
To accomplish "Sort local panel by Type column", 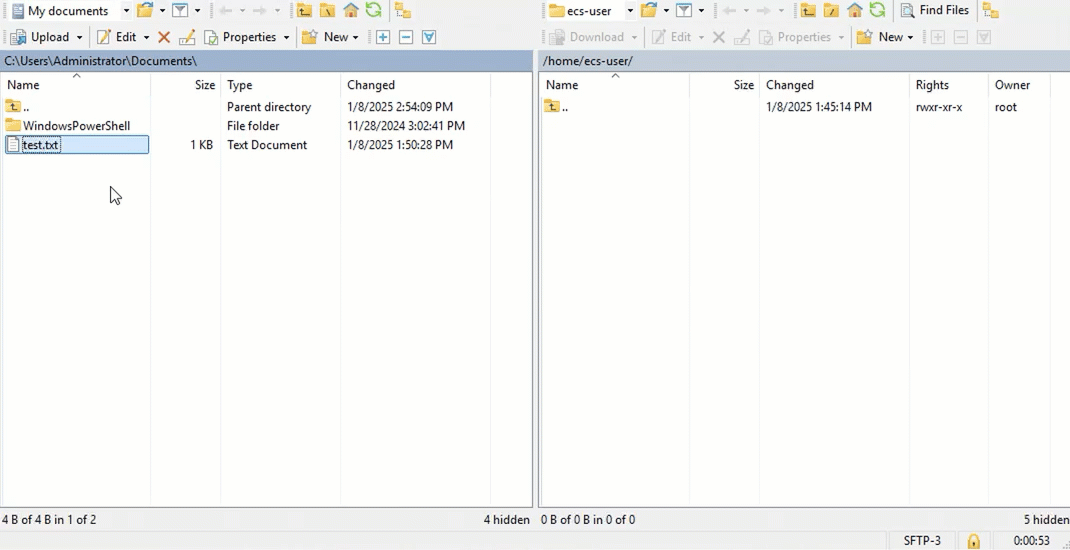I will (x=280, y=85).
